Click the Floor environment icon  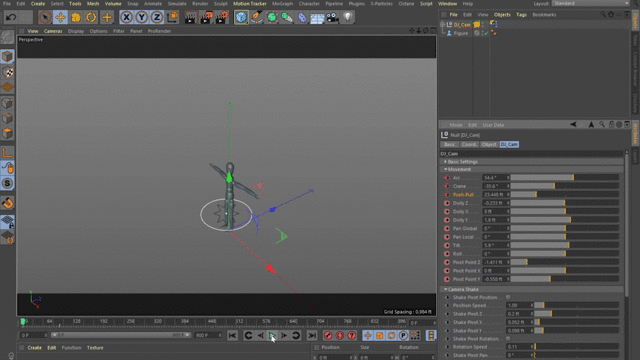pos(317,17)
